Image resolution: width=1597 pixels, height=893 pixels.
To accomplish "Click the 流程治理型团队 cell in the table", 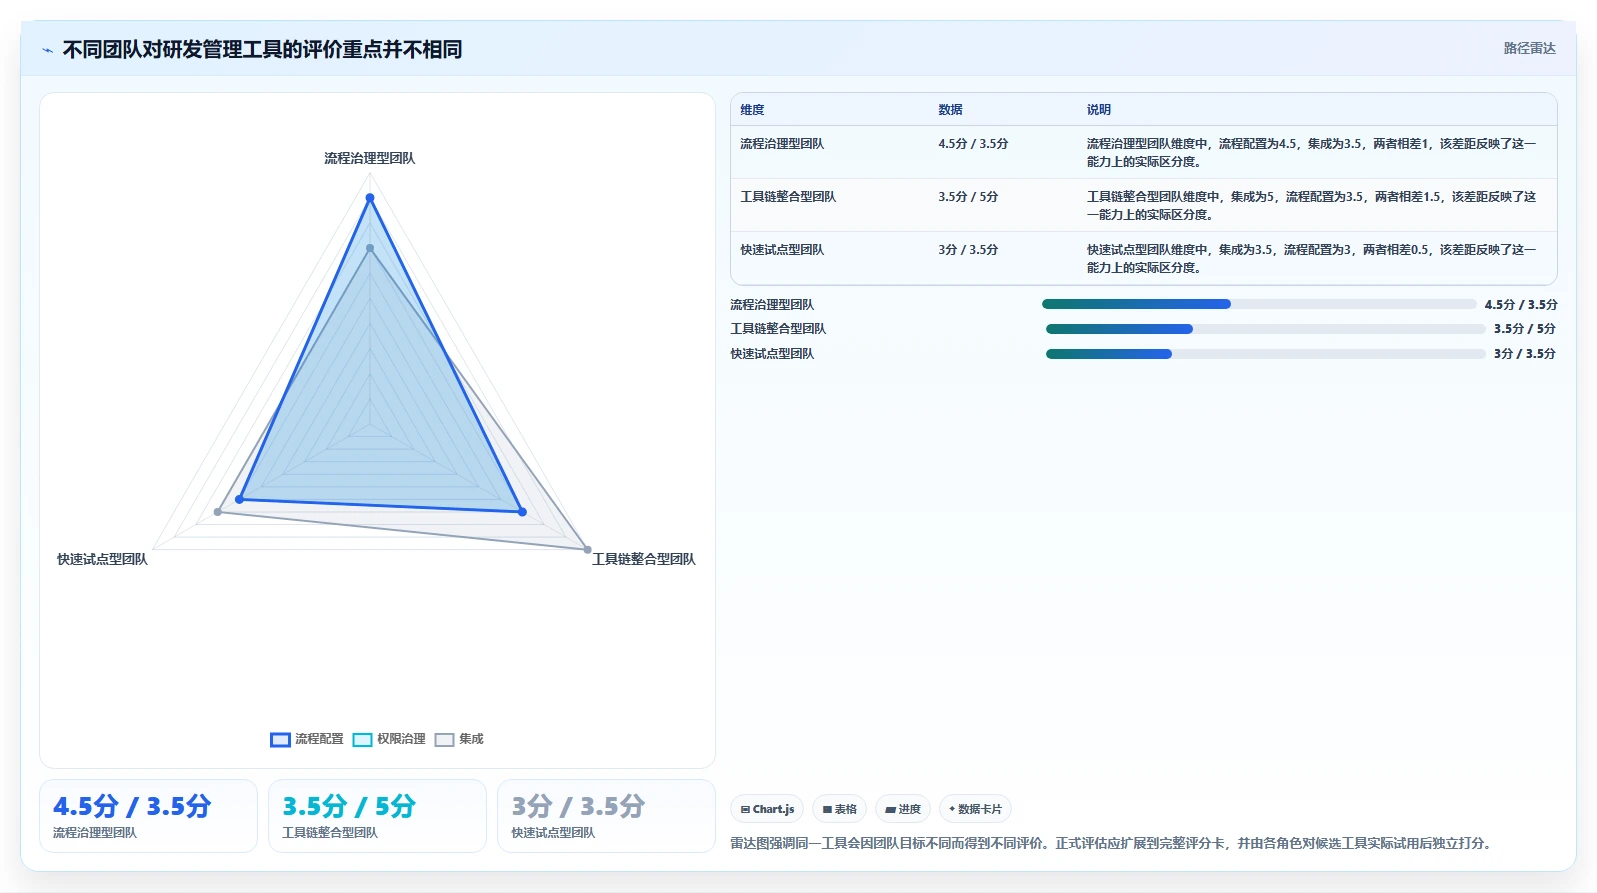I will [782, 144].
